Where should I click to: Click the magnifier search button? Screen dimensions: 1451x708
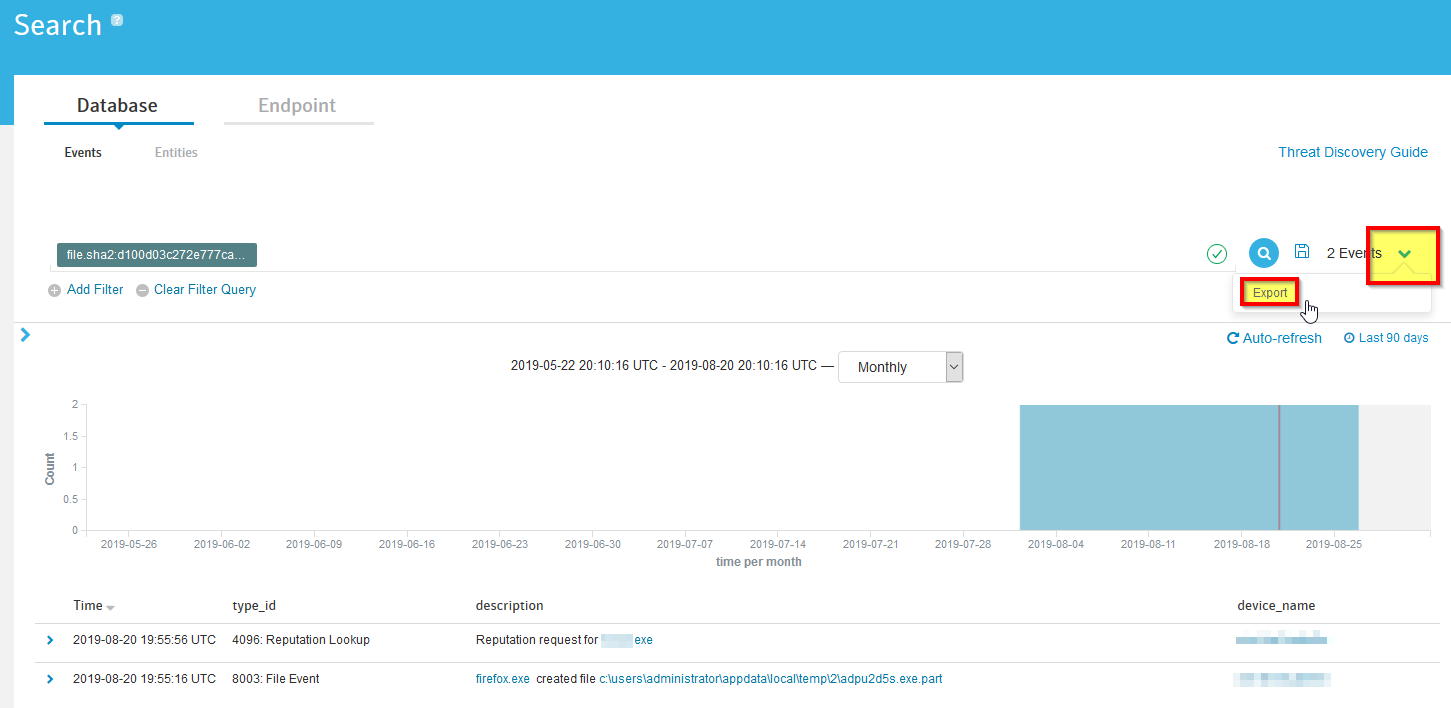(x=1264, y=253)
